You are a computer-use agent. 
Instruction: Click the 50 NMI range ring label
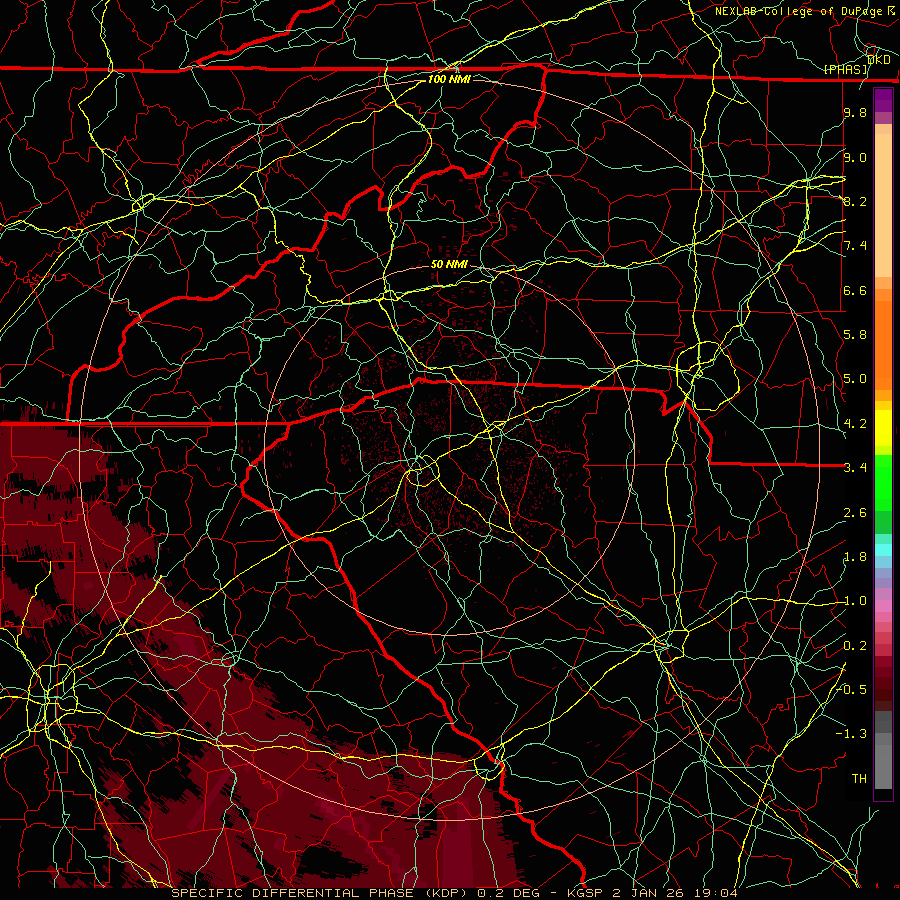point(449,264)
